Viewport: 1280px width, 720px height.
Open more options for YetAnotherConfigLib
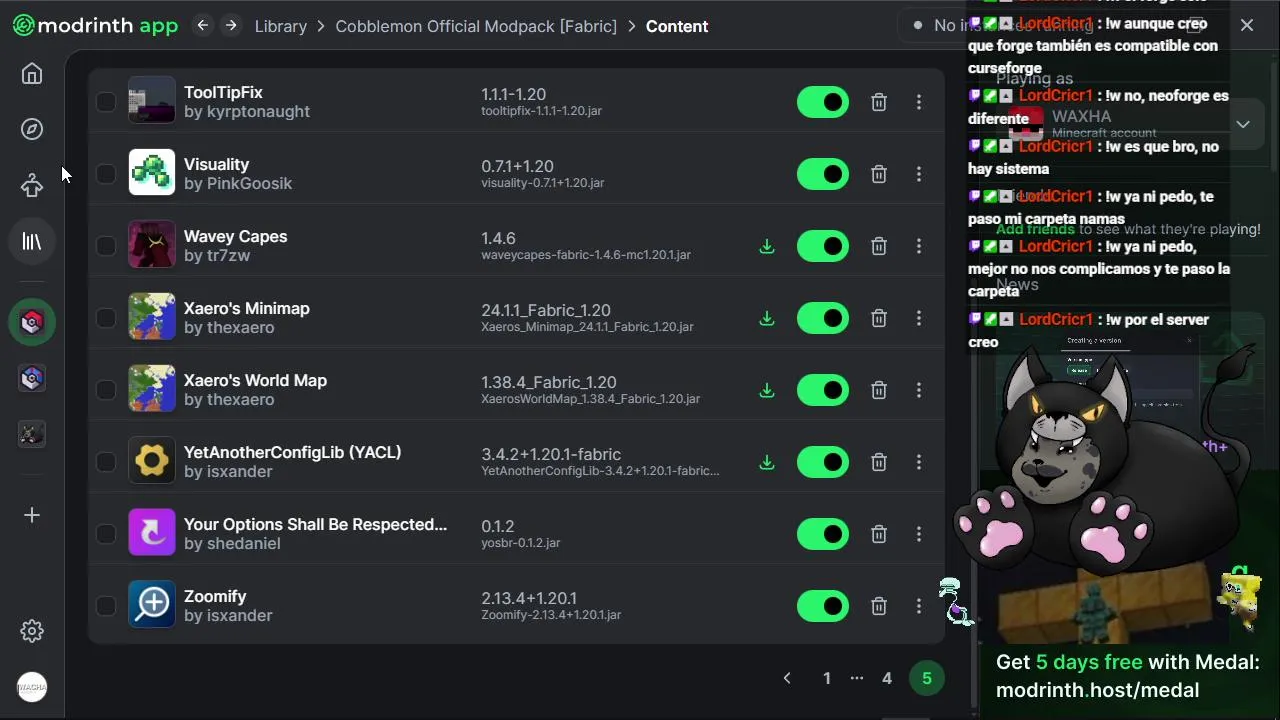[x=919, y=462]
